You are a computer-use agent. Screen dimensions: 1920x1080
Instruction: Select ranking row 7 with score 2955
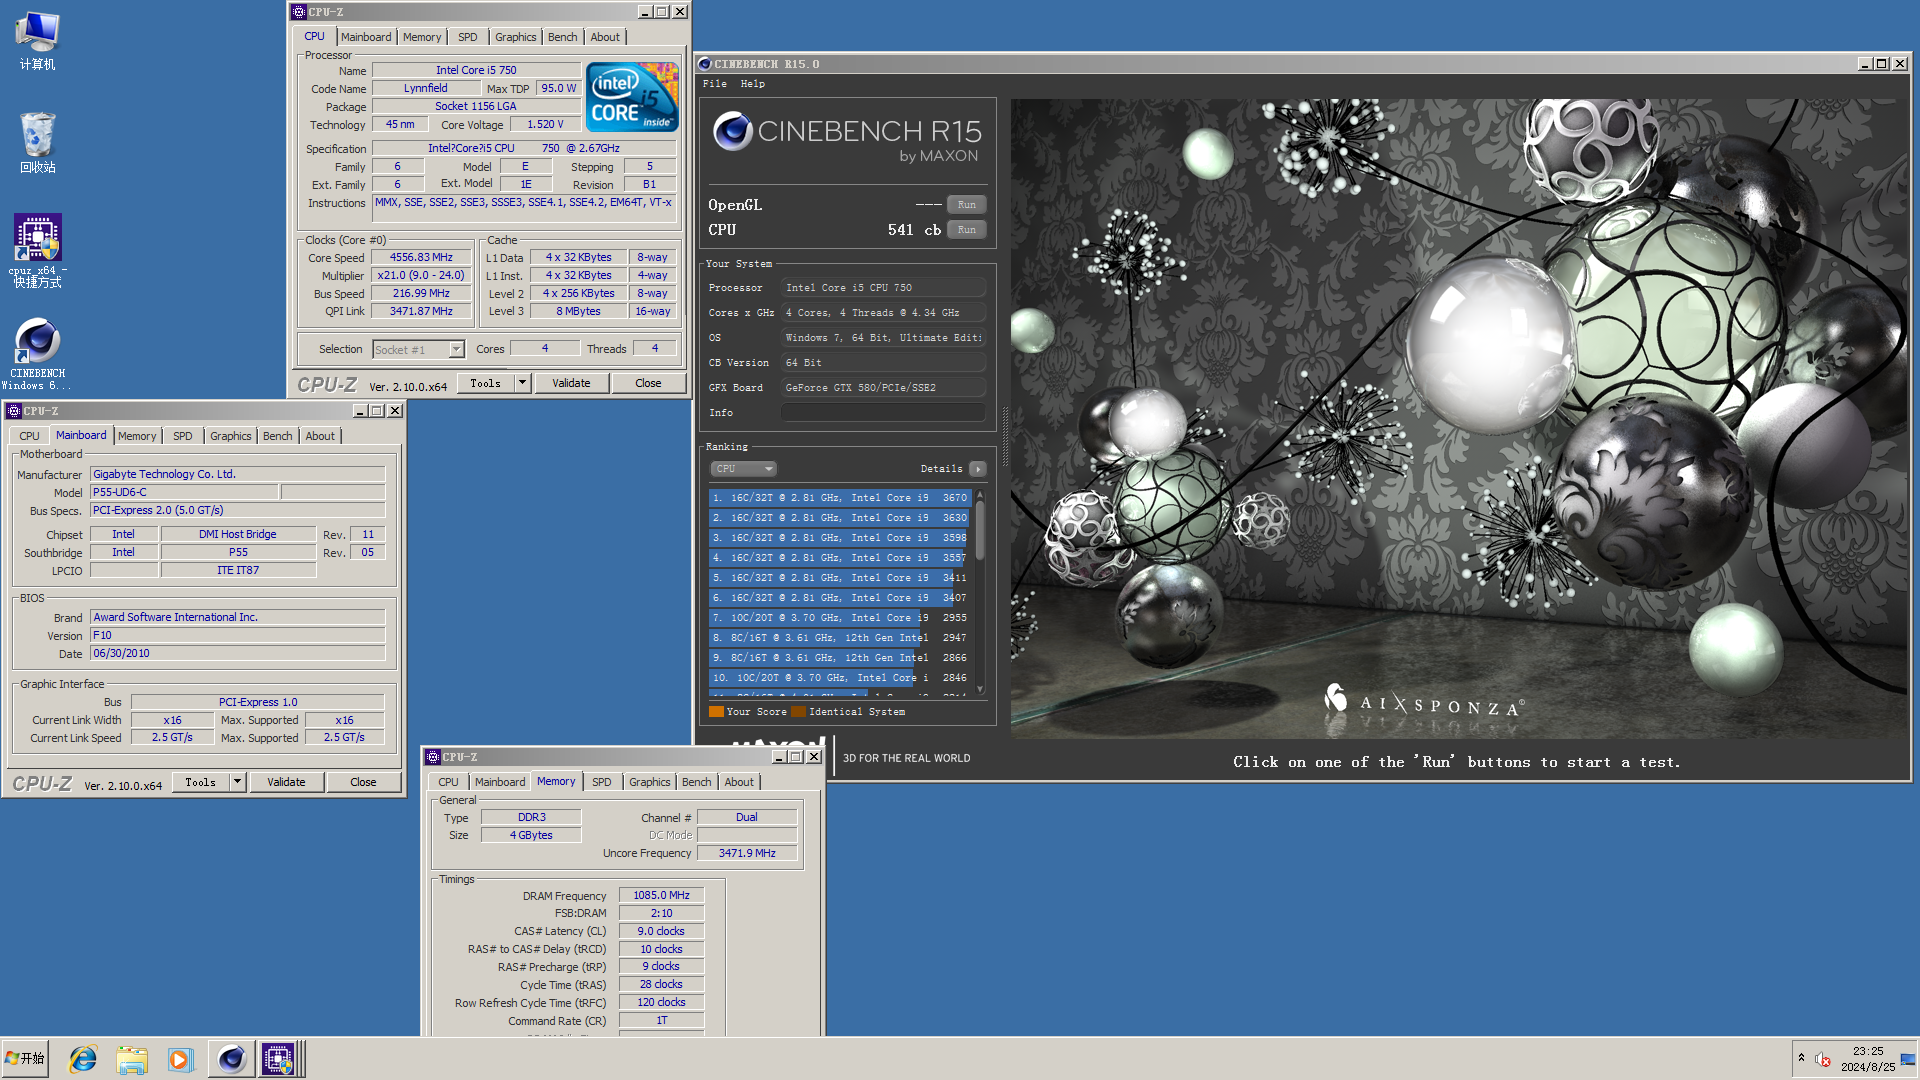click(x=839, y=617)
